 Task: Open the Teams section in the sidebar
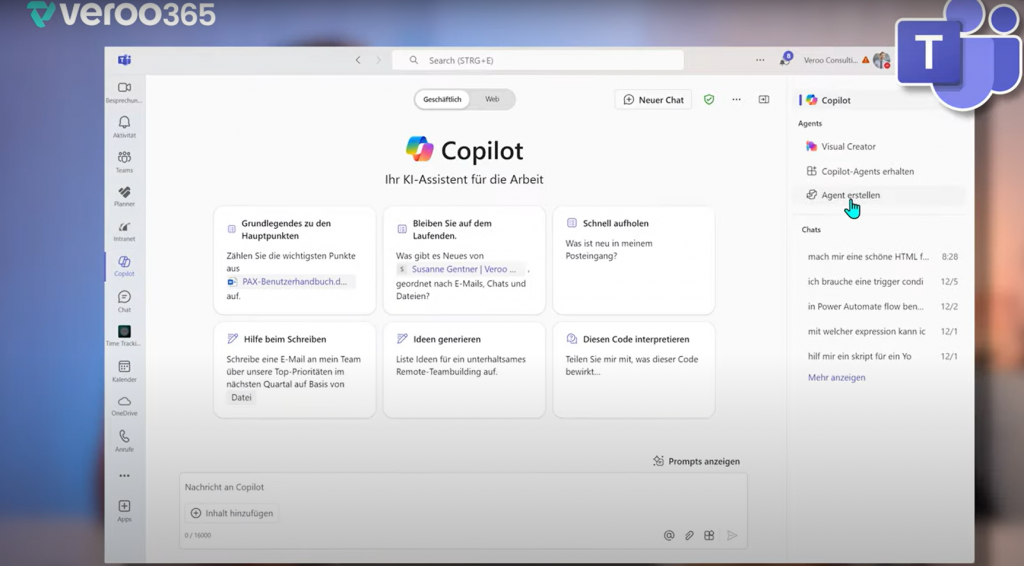pyautogui.click(x=124, y=161)
